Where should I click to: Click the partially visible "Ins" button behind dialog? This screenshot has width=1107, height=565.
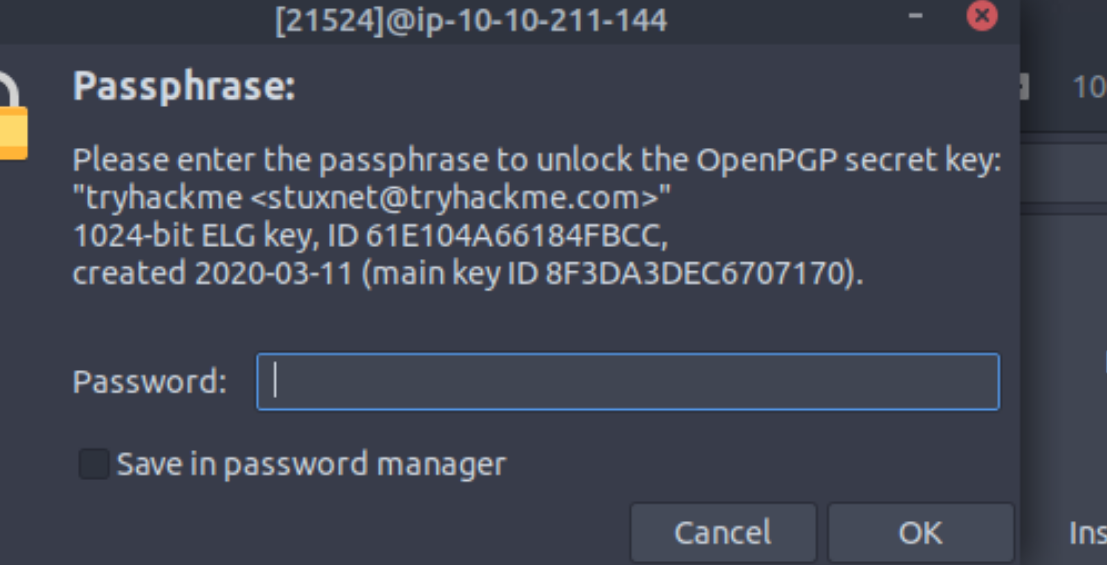[x=1087, y=532]
